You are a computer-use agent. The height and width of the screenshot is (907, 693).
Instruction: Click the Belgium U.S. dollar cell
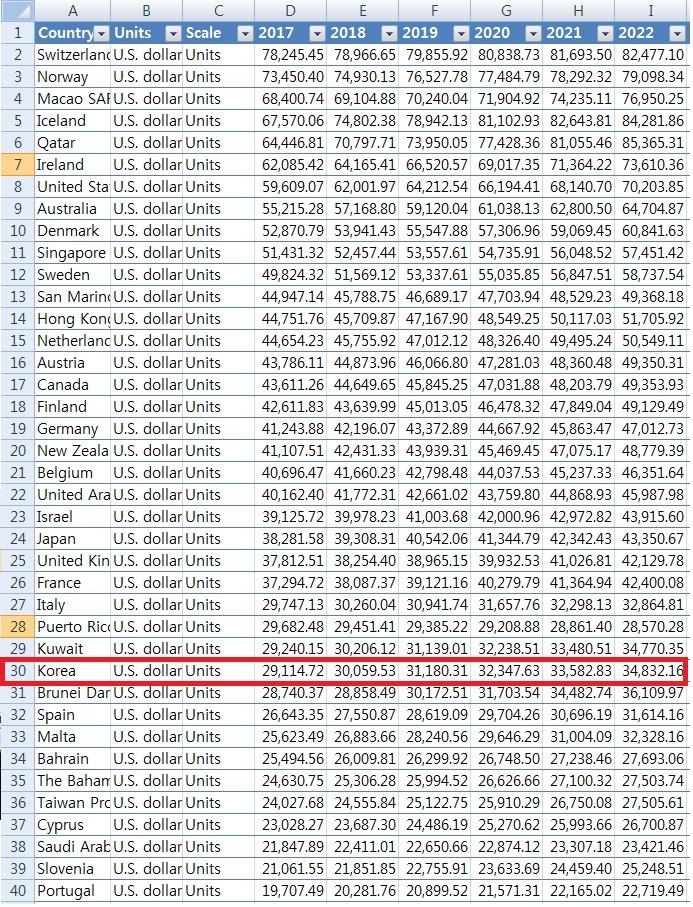pos(146,473)
